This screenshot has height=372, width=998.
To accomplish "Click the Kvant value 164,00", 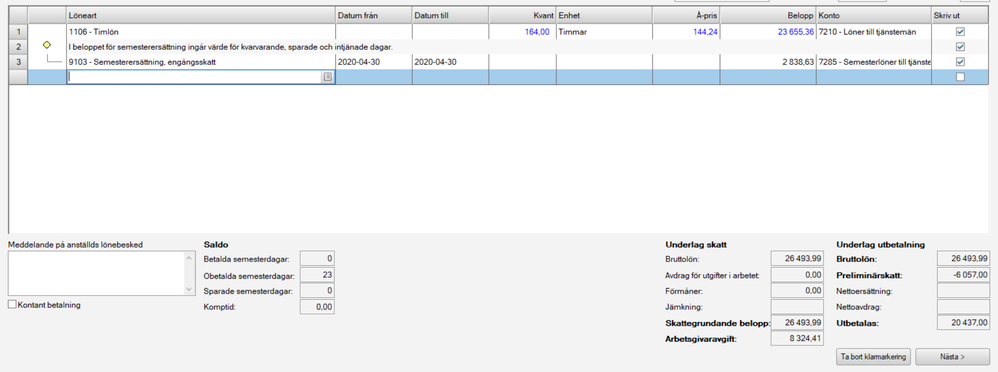I will coord(537,31).
